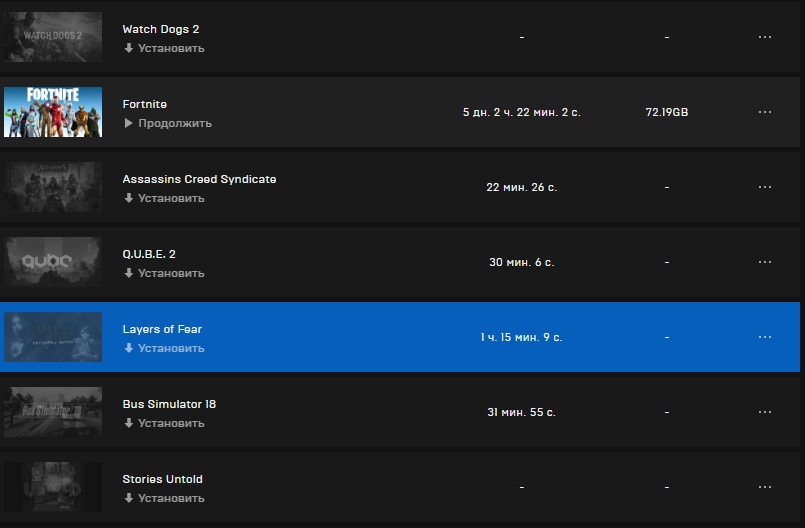Open three-dot menu for Assassins Creed Syndicate
Image resolution: width=805 pixels, height=528 pixels.
764,187
